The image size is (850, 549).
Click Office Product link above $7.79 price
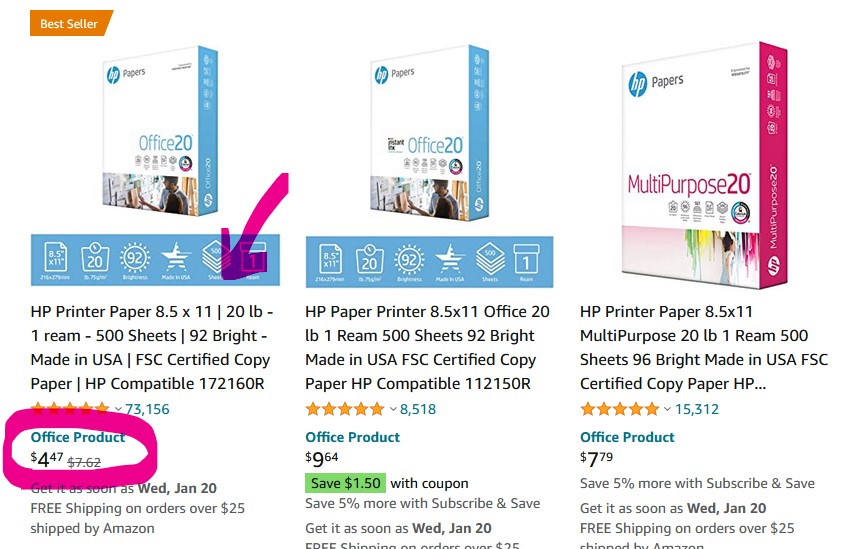627,437
